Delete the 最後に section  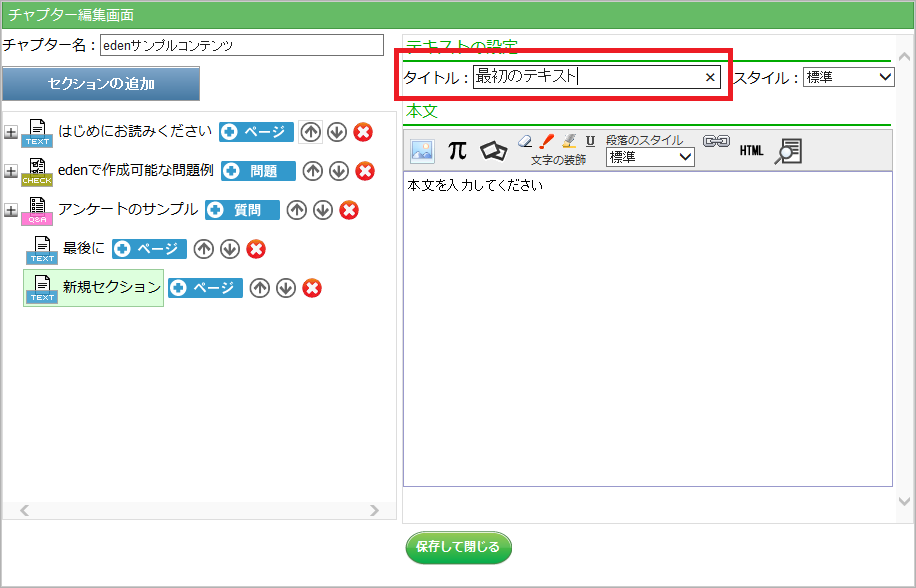coord(256,249)
